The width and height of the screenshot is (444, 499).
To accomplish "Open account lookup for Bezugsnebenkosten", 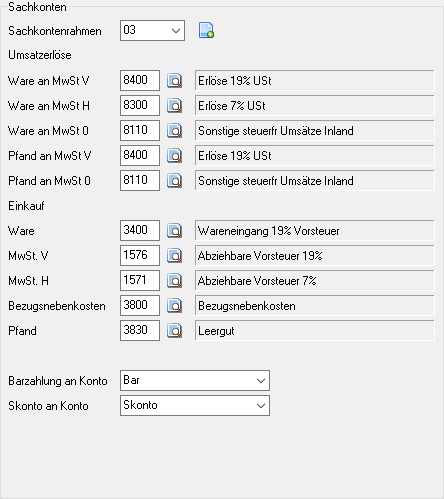I will [174, 305].
